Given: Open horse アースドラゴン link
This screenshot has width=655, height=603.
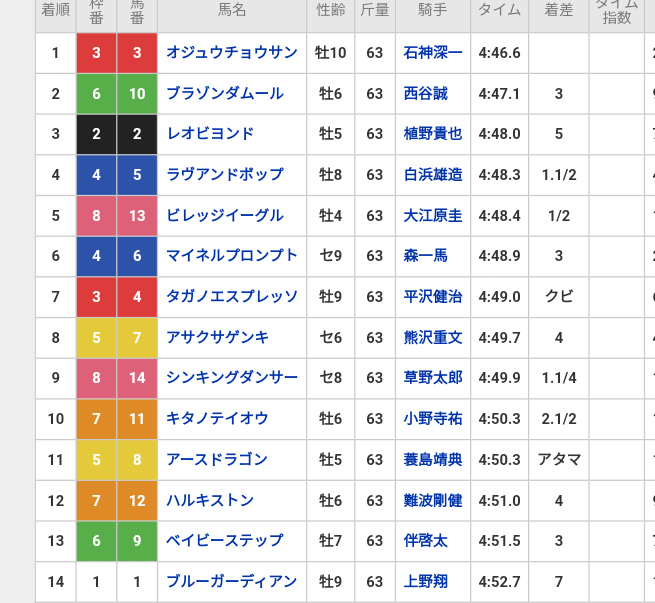Looking at the screenshot, I should point(217,459).
